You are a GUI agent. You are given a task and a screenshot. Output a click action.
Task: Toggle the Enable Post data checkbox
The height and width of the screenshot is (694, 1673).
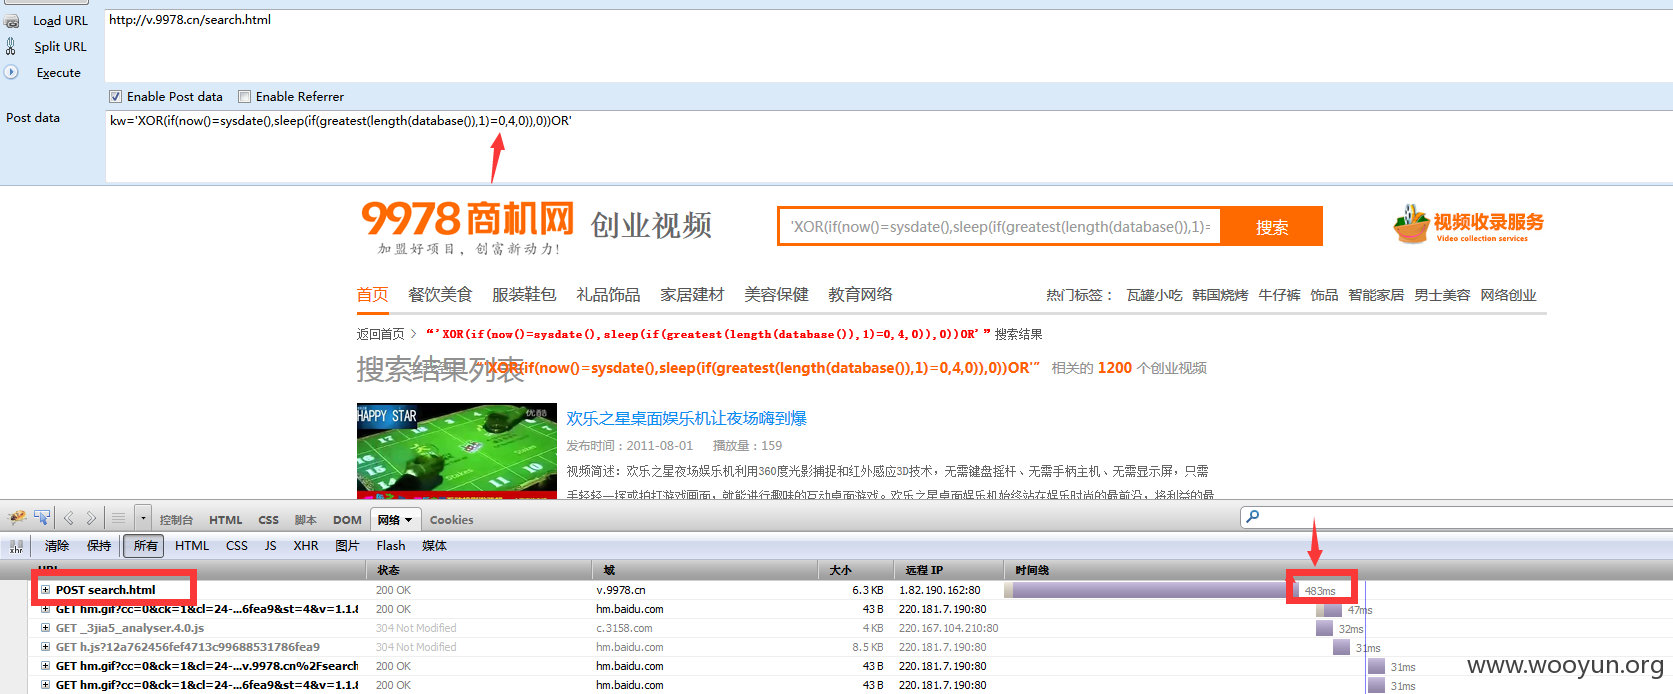click(116, 97)
